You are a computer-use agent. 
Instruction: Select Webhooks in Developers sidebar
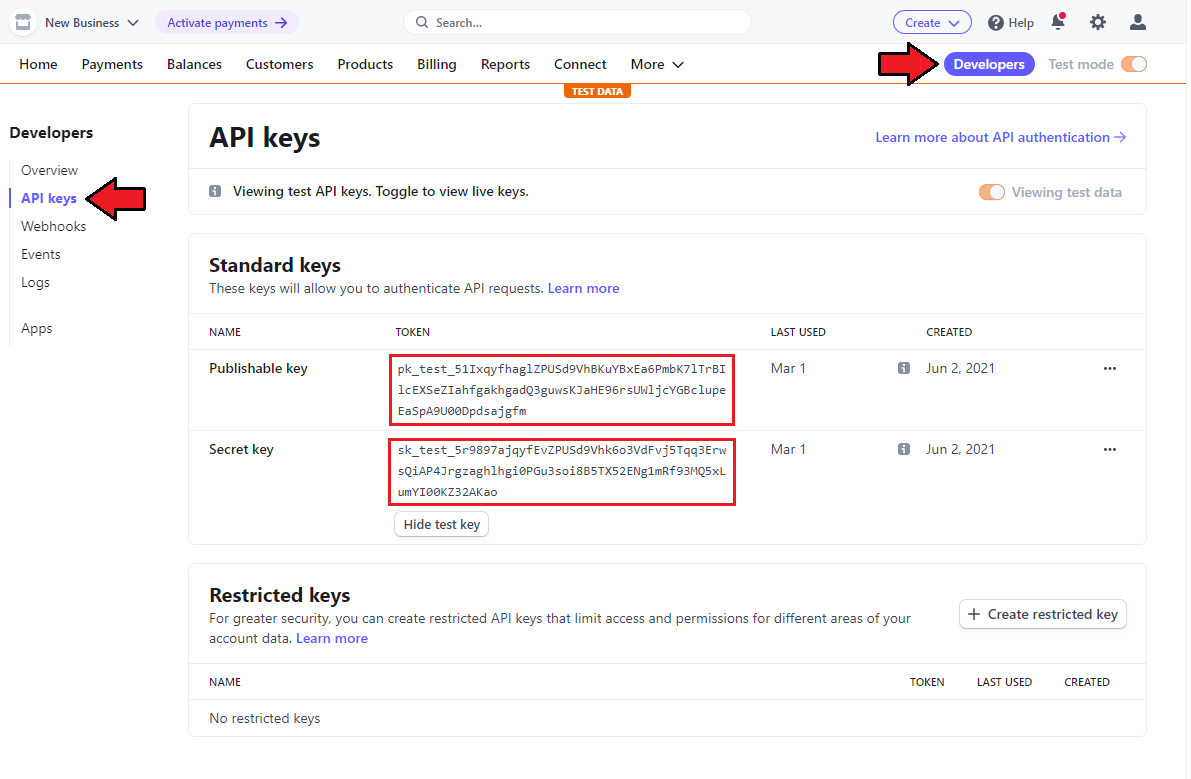pos(54,226)
